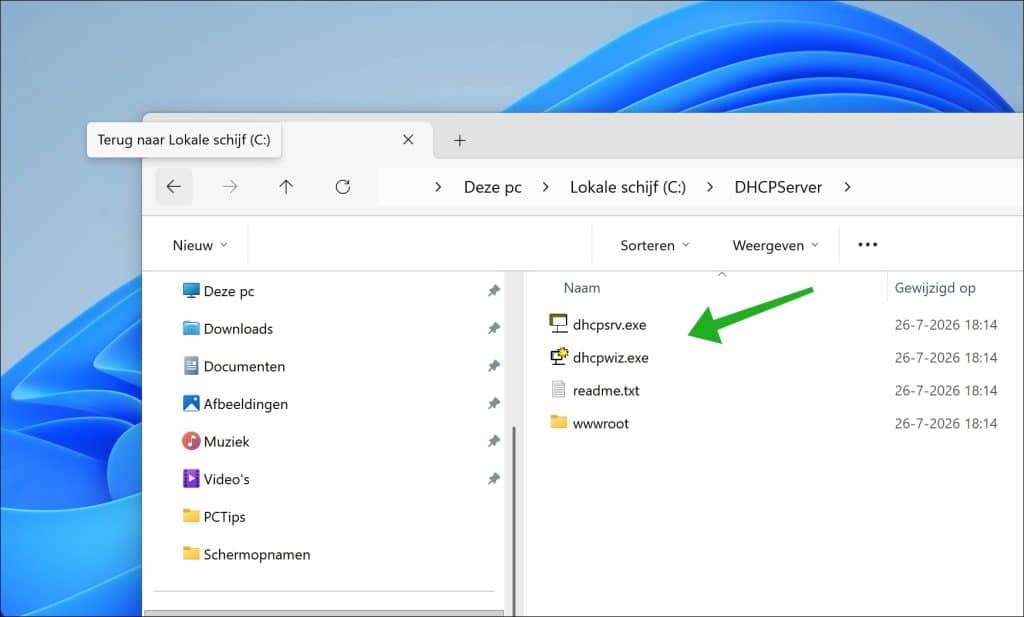Screen dimensions: 1024x617
Task: Select the dhcpsrv.exe file icon
Action: coord(558,323)
